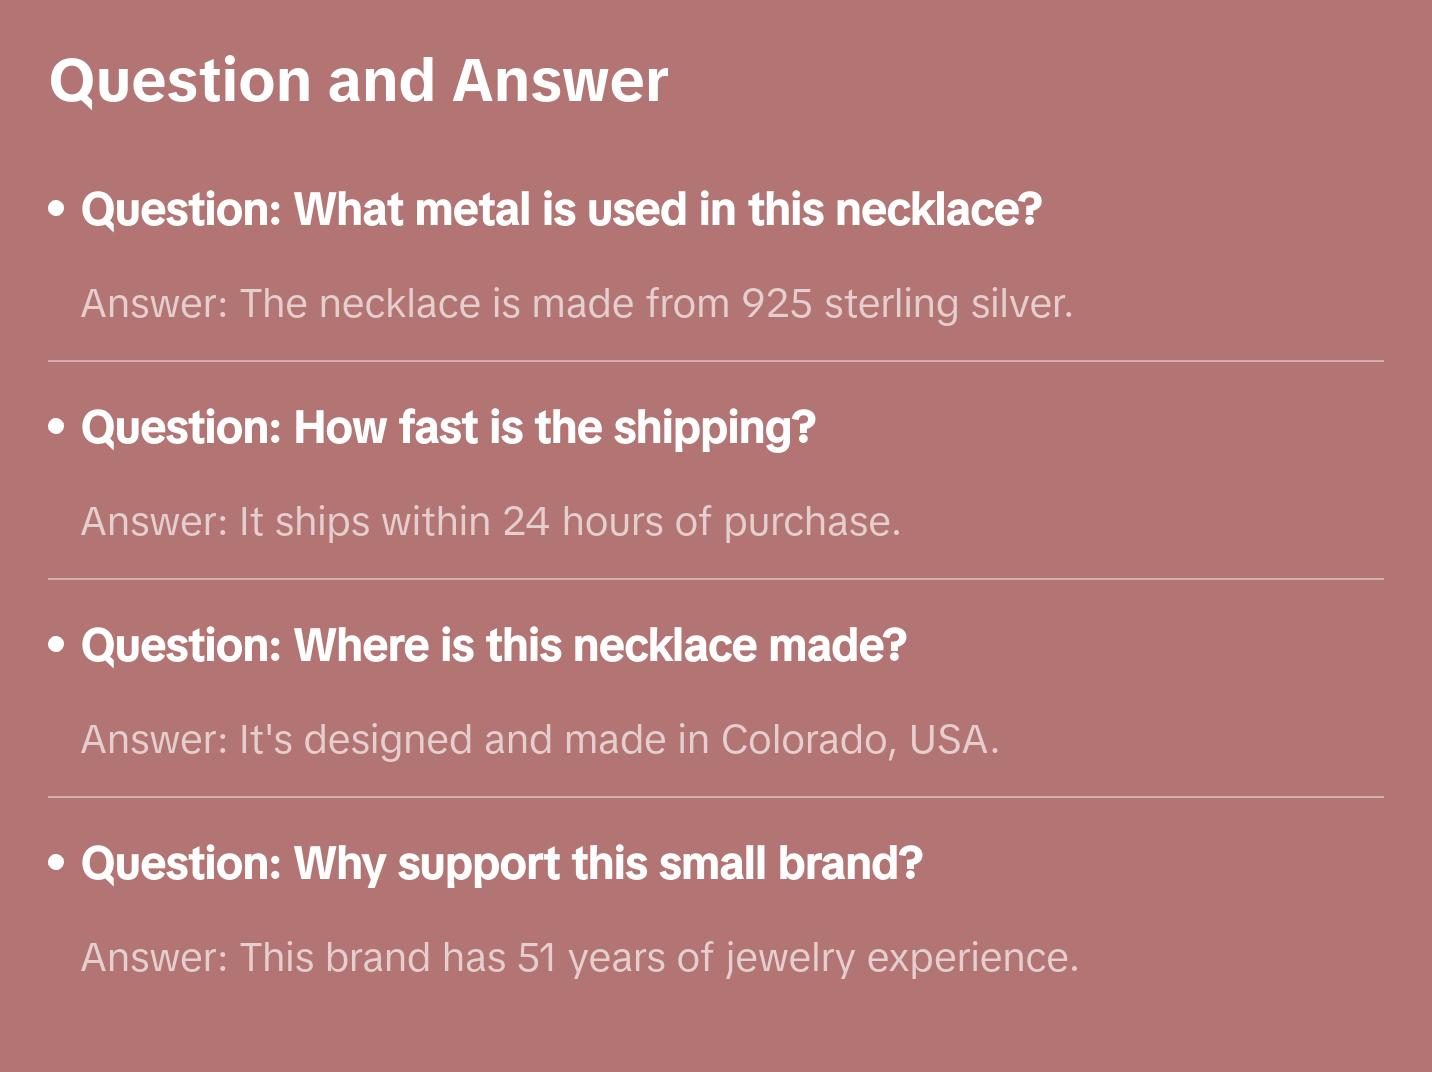Screen dimensions: 1432x1072
Task: Click the word "jewelry" in the last answer
Action: 790,958
